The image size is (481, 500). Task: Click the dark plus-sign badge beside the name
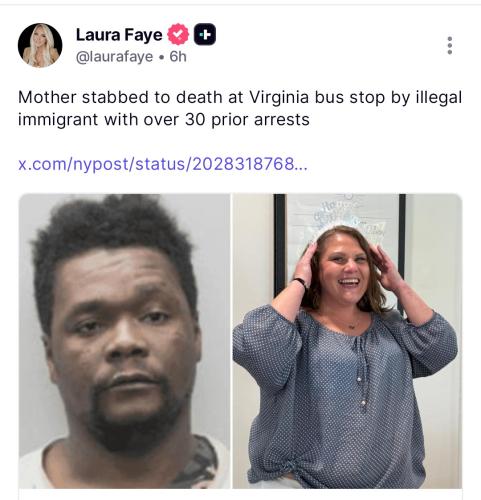(x=205, y=34)
